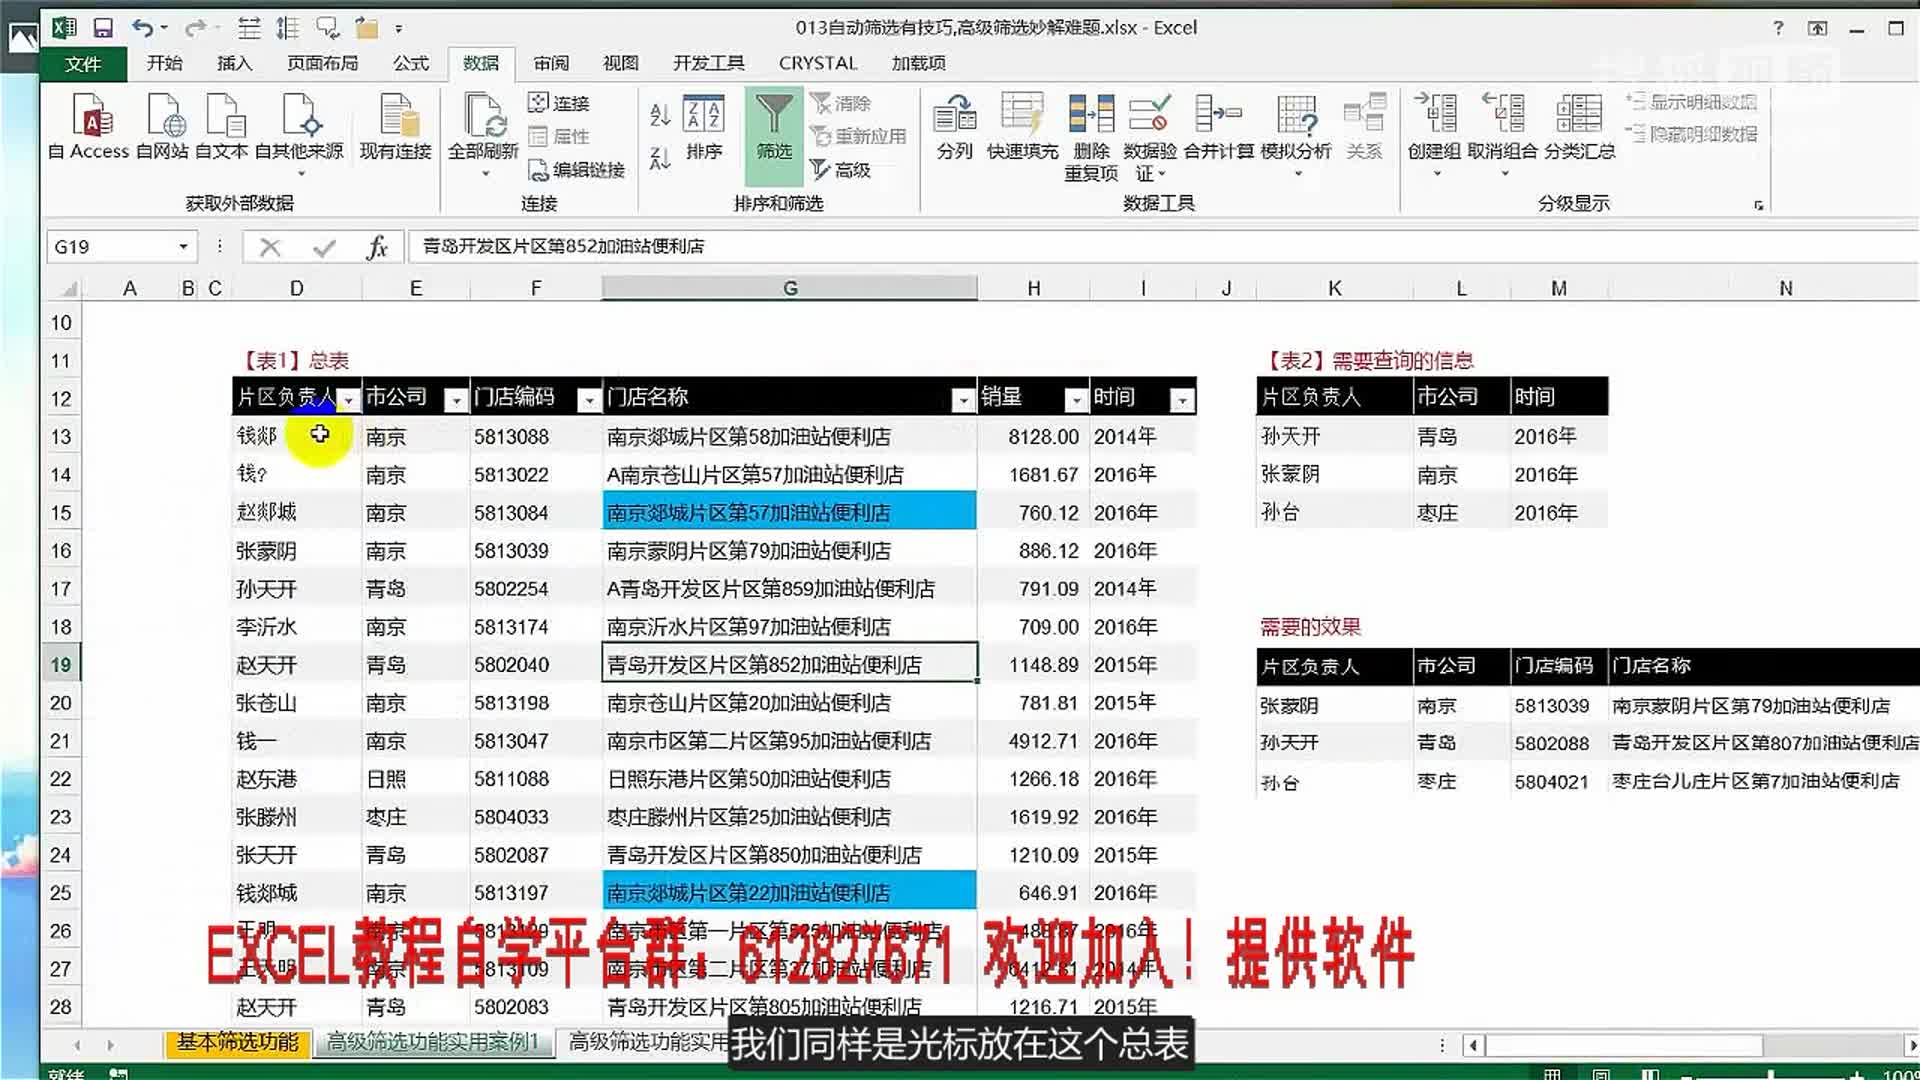Expand Refresh All (全部刷新) dropdown arrow
Screen dimensions: 1920x1080
(x=485, y=174)
